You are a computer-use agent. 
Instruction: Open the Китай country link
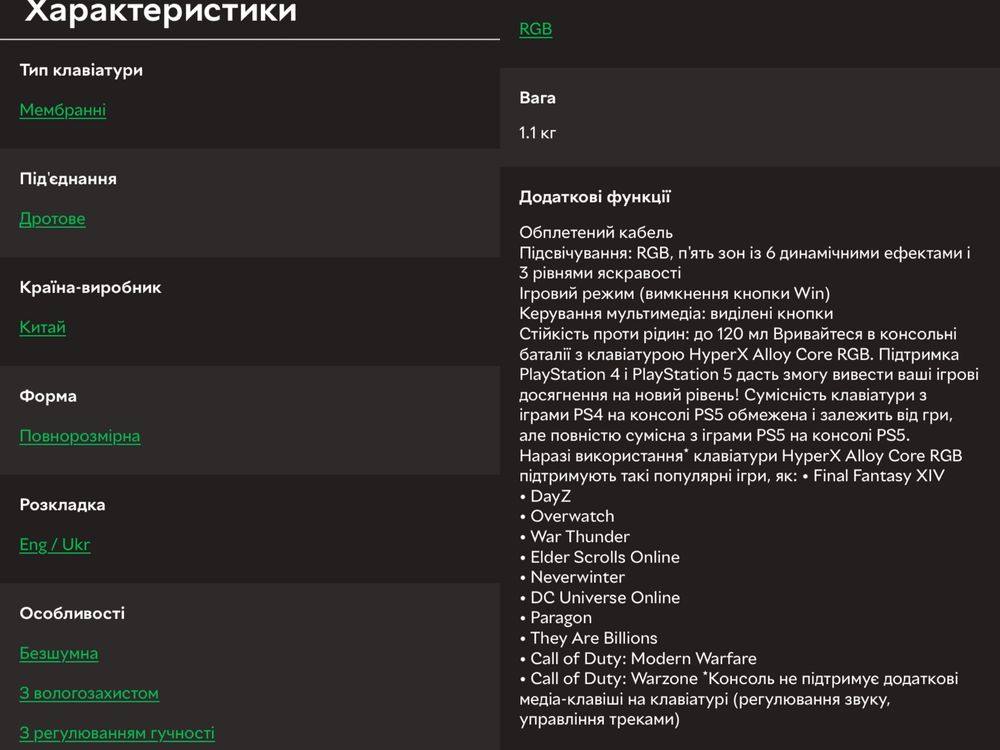pos(42,327)
